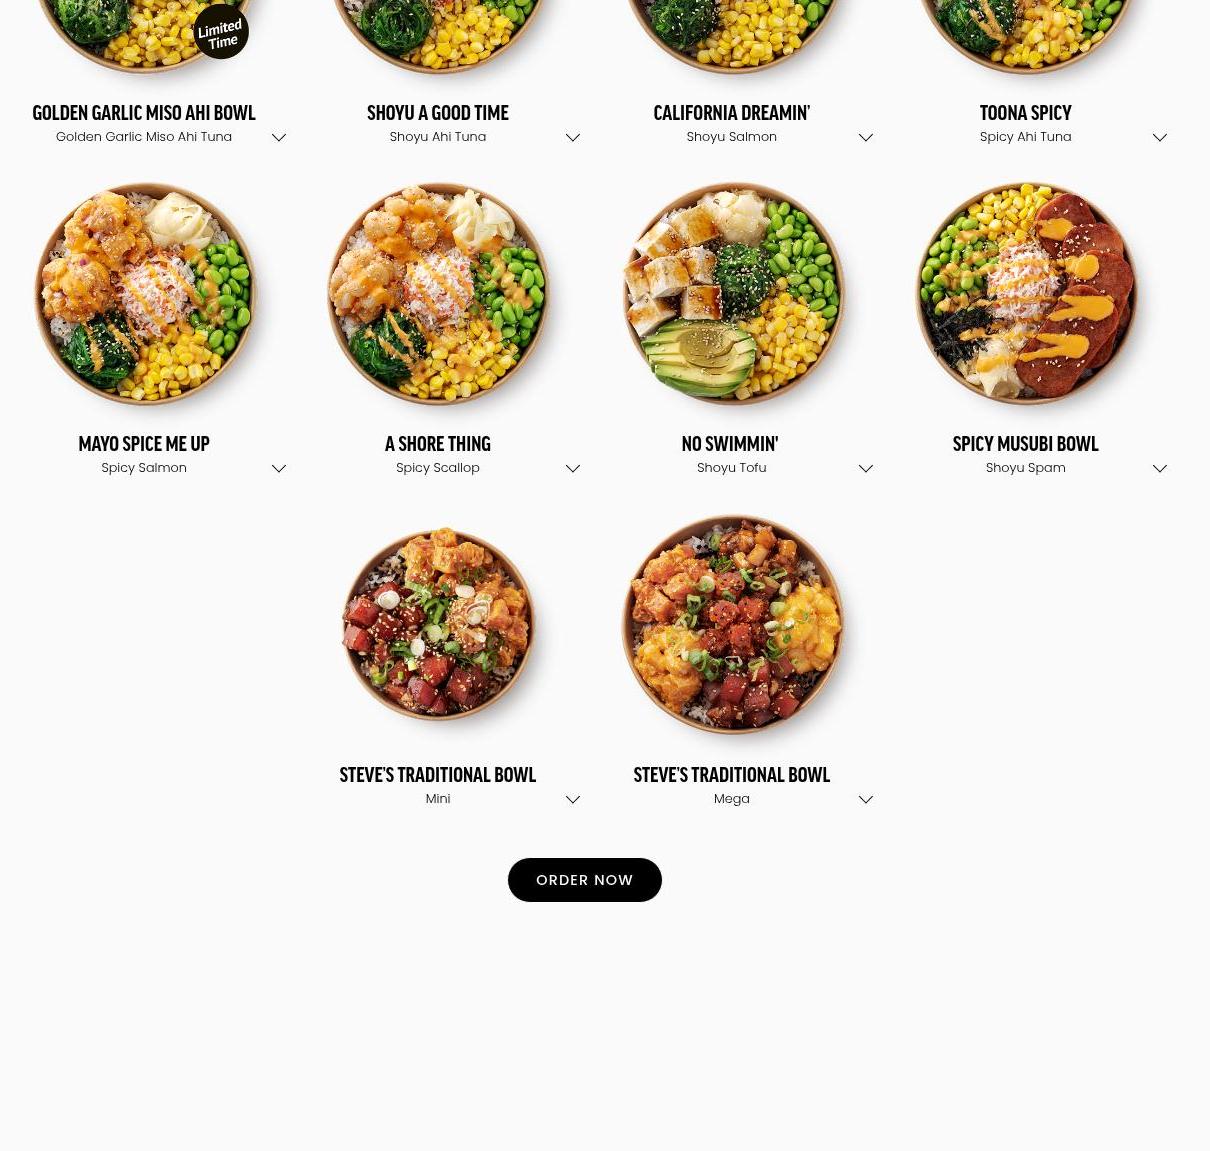The width and height of the screenshot is (1210, 1151).
Task: View the Spicy Musubi Bowl spam photo
Action: 1027,294
